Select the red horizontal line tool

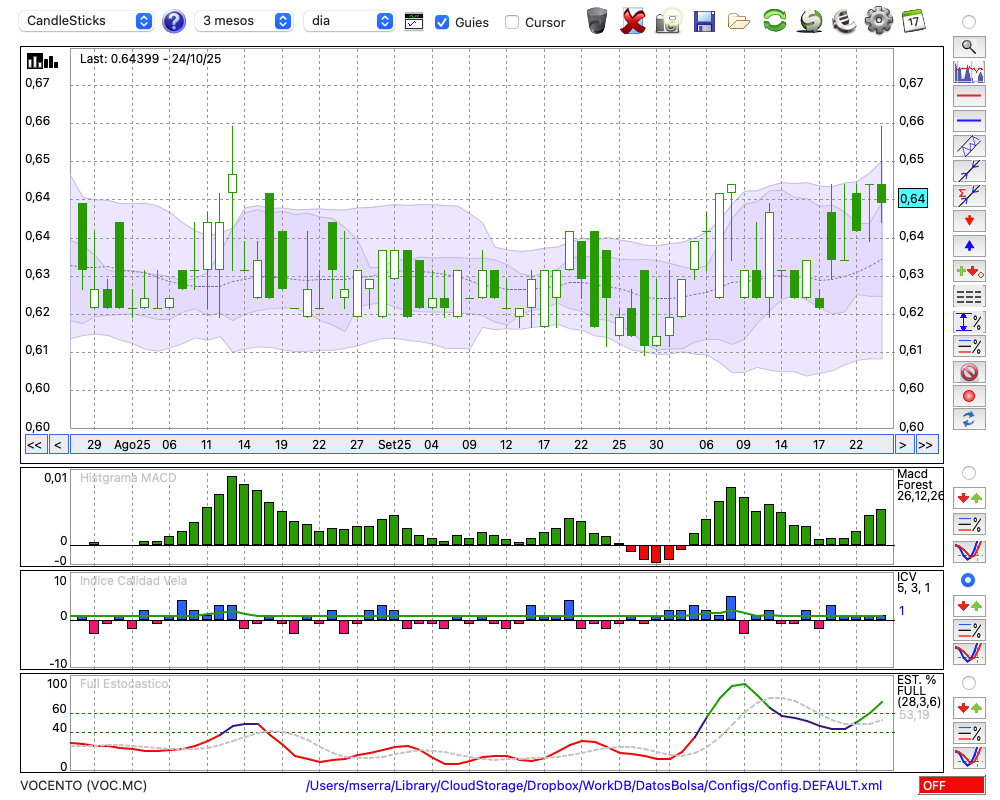pos(968,97)
